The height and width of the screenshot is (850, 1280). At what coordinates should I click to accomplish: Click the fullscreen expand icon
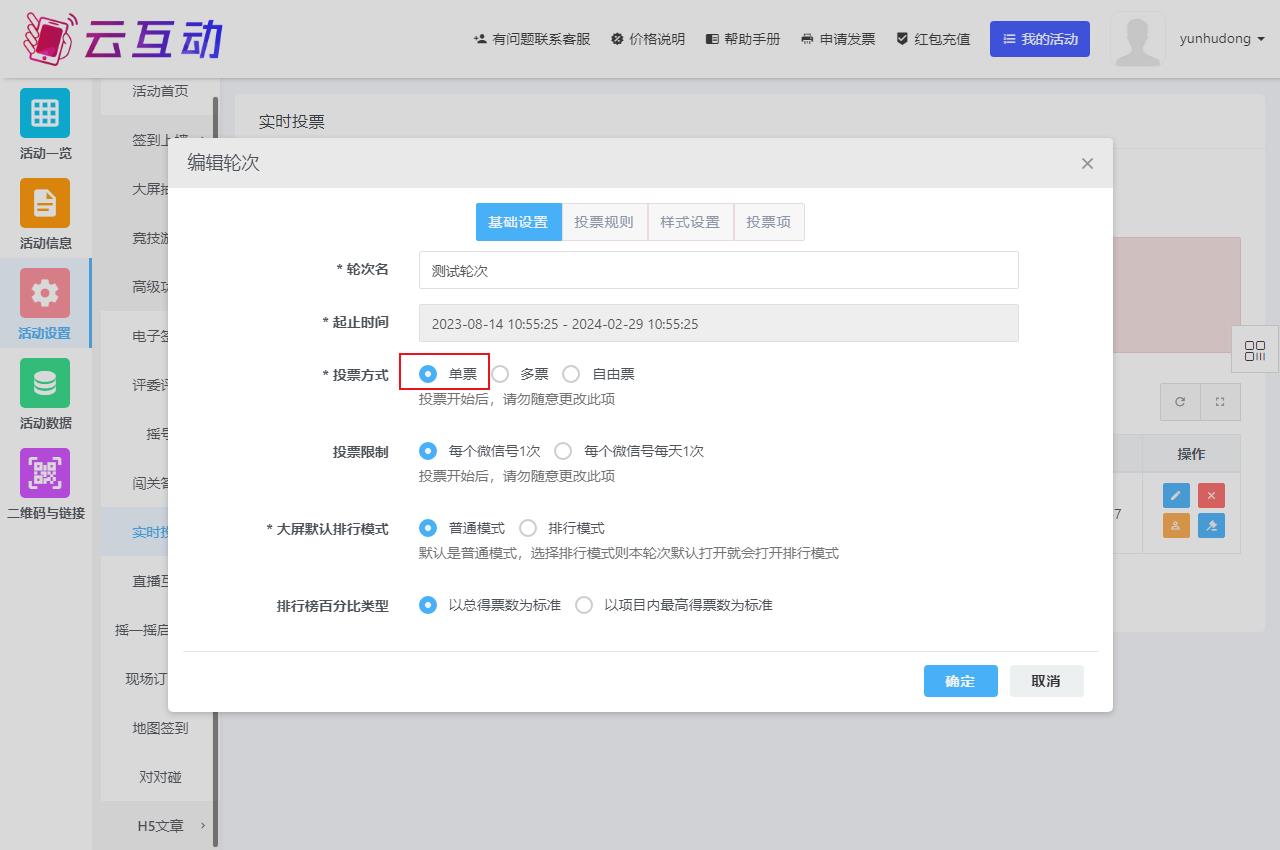(x=1220, y=402)
